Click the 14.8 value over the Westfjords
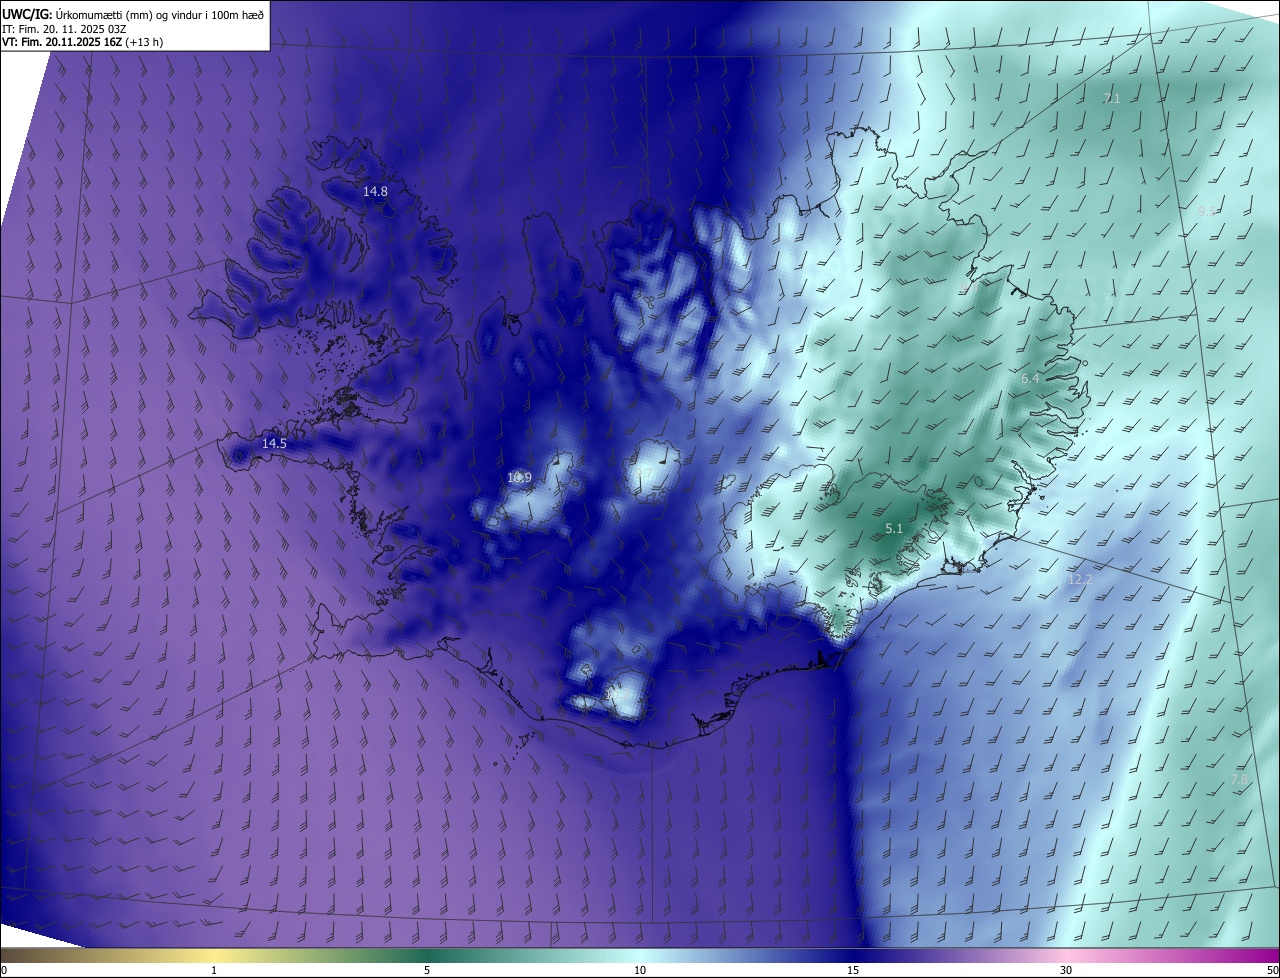This screenshot has height=978, width=1280. click(375, 191)
